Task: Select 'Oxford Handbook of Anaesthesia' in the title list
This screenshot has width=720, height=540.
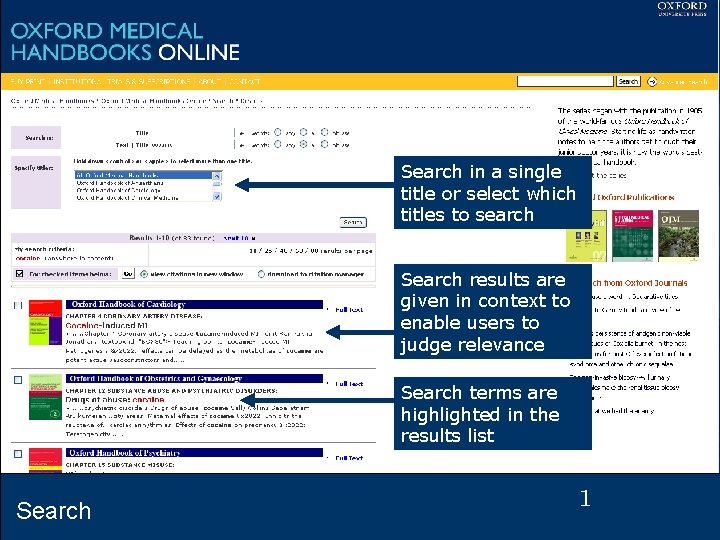Action: click(x=143, y=183)
